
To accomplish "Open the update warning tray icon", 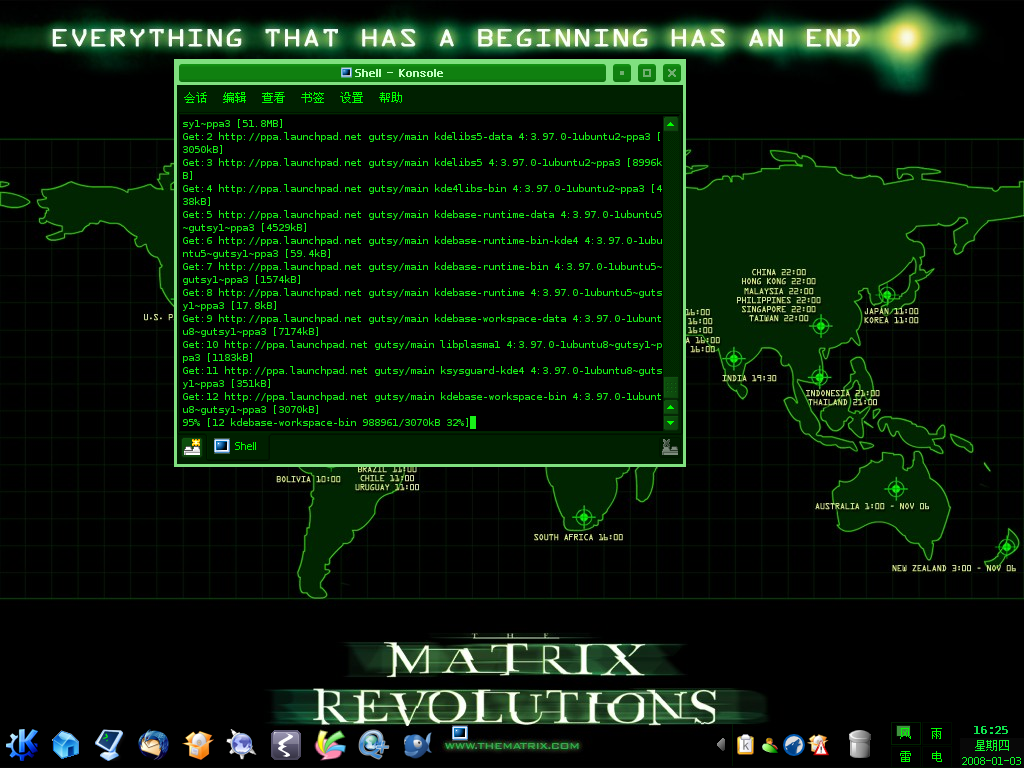I will pyautogui.click(x=818, y=744).
